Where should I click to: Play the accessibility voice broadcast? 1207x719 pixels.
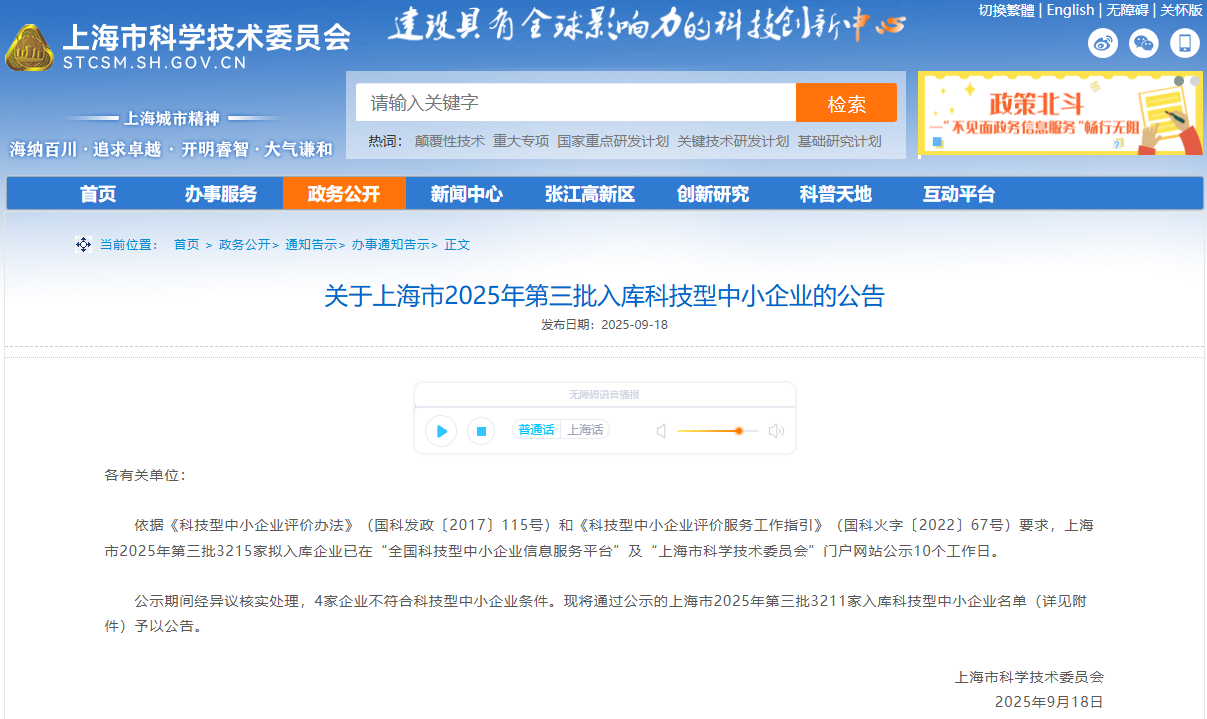[440, 430]
